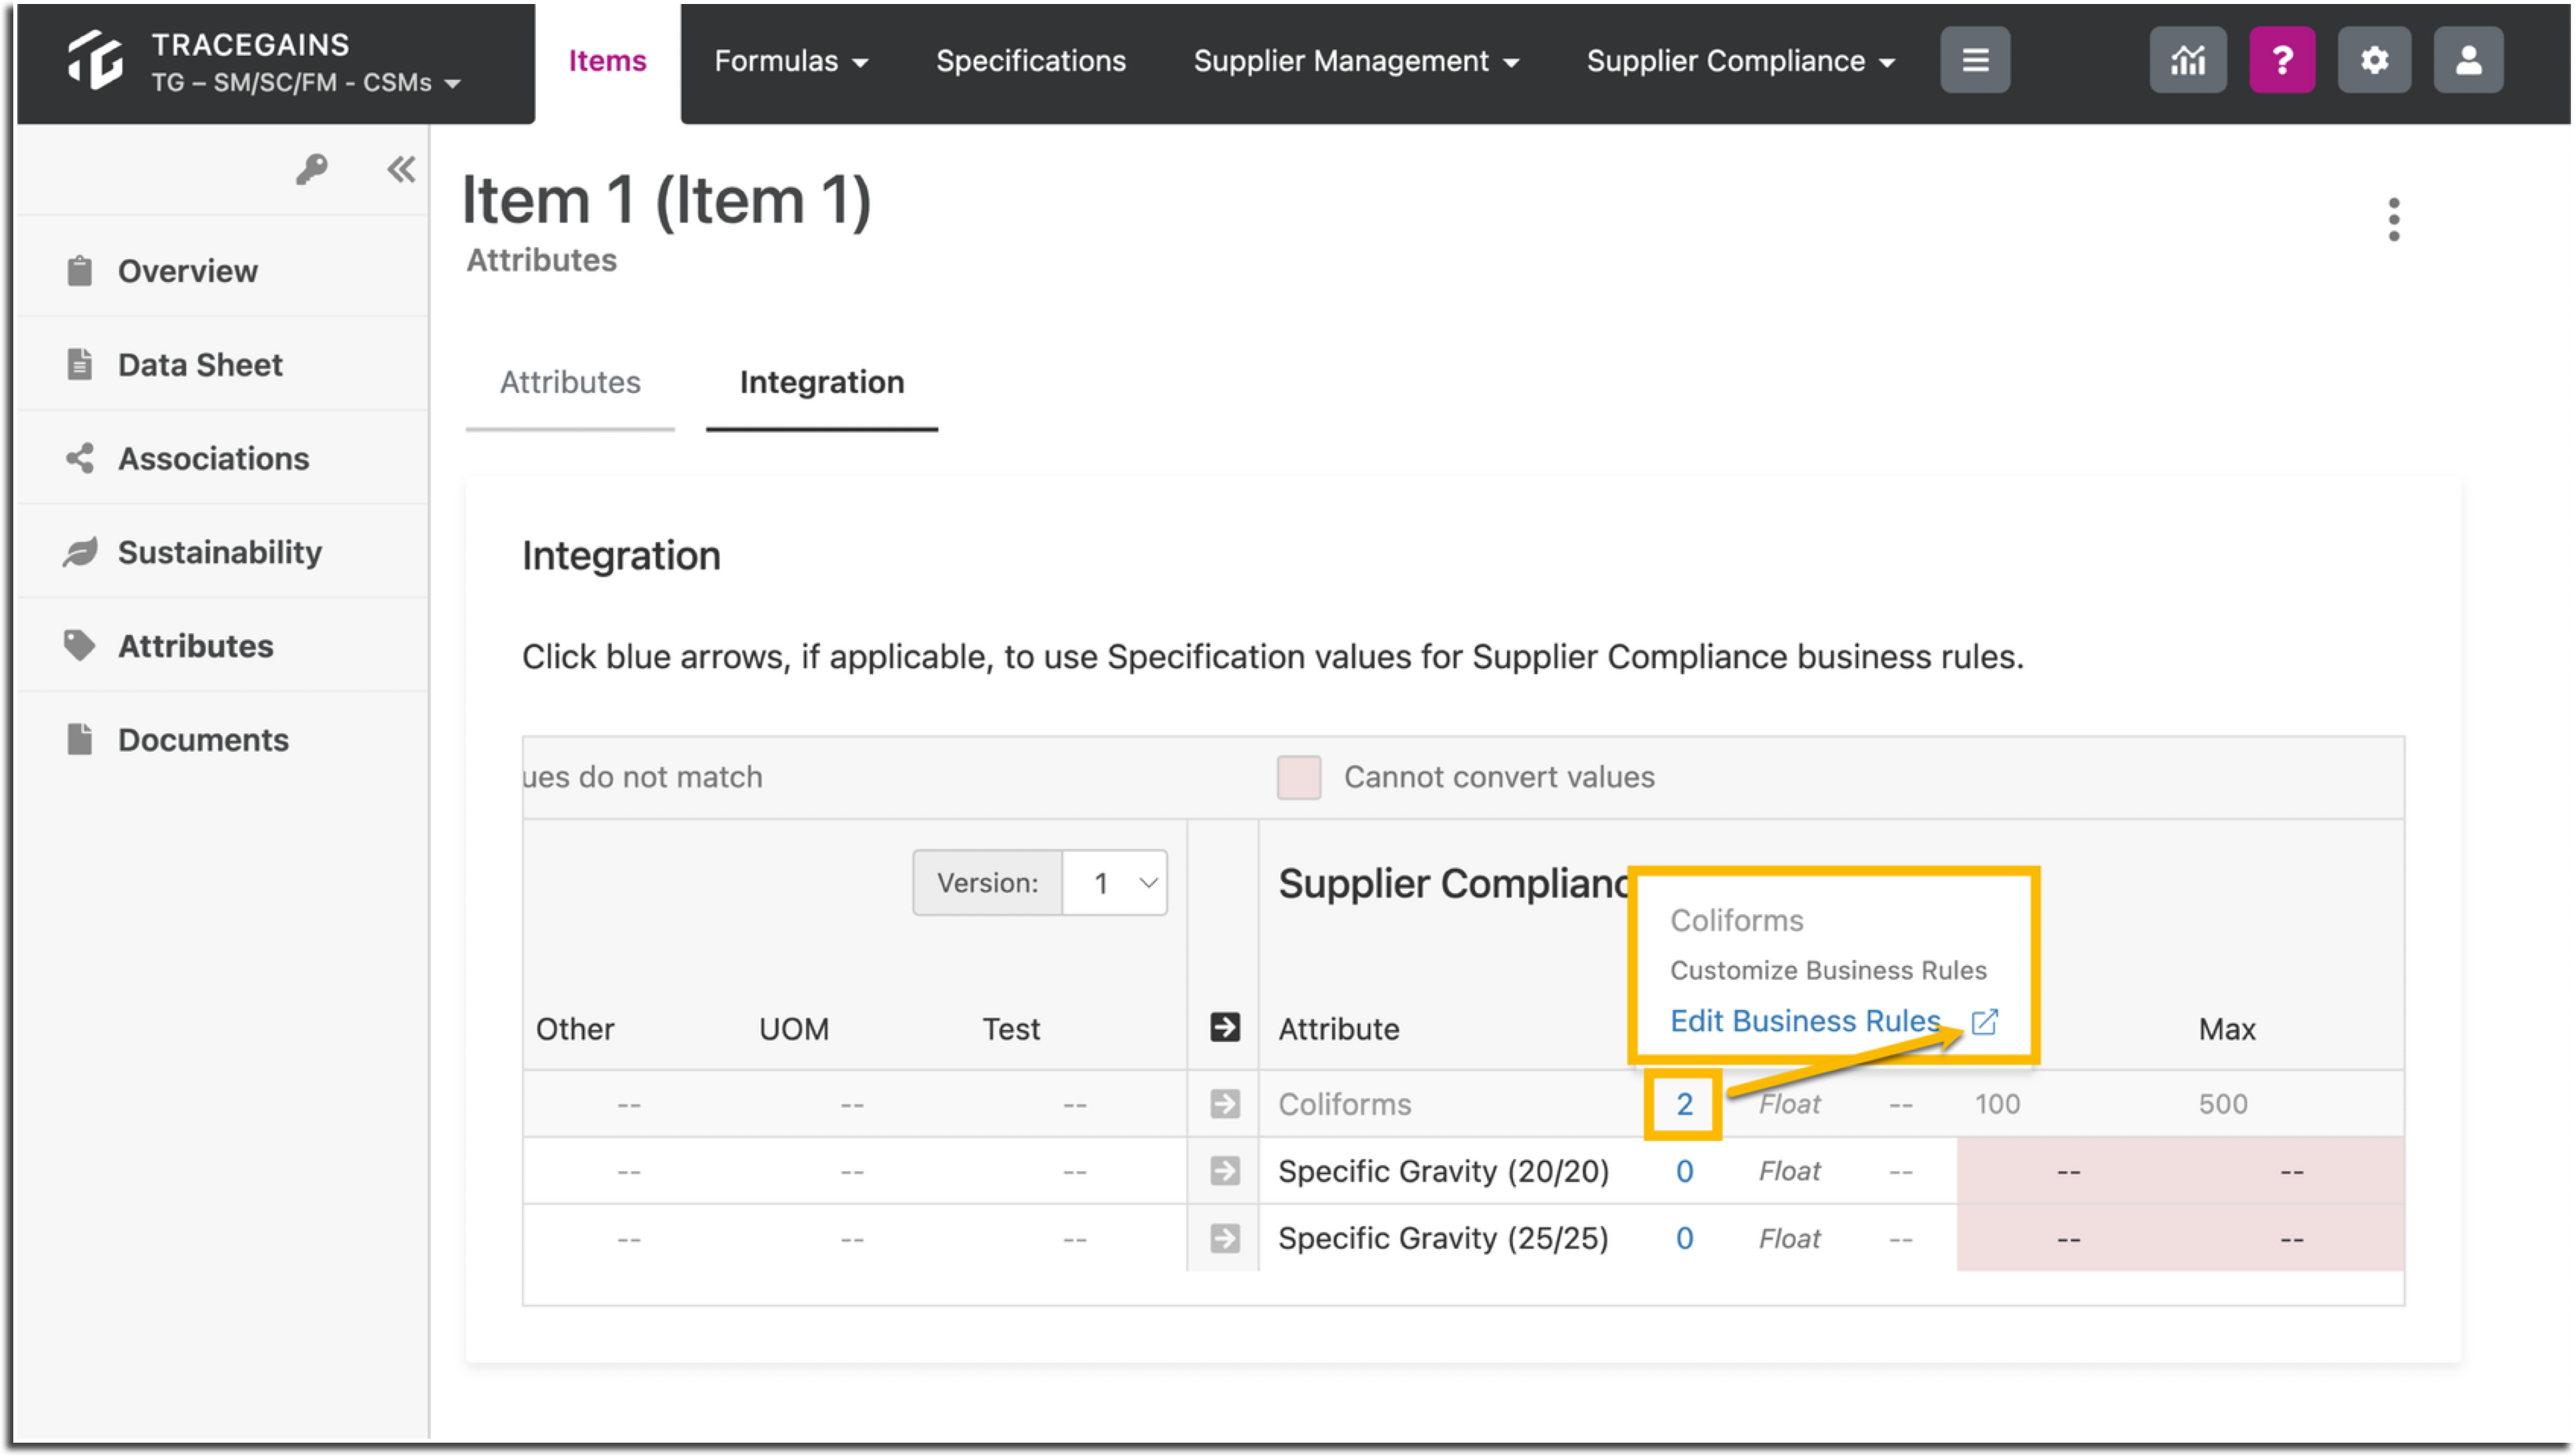
Task: Click the key icon in sidebar
Action: [311, 169]
